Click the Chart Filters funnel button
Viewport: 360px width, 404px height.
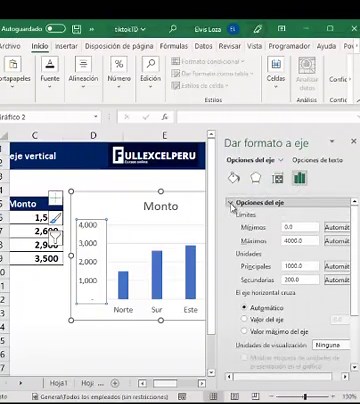[55, 238]
